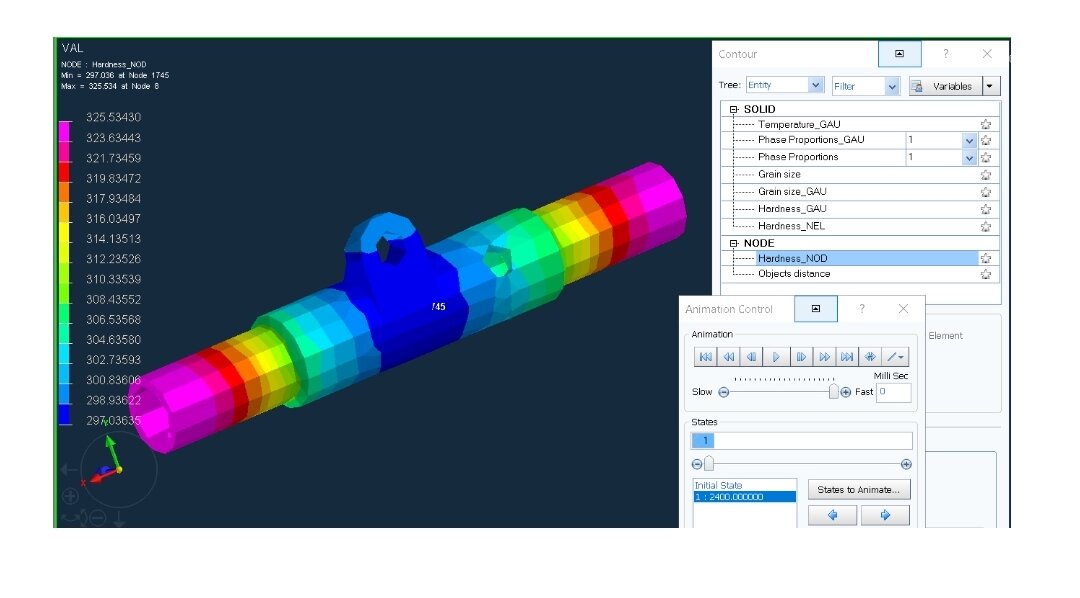Click the Variables button
This screenshot has width=1080, height=598.
pyautogui.click(x=945, y=86)
